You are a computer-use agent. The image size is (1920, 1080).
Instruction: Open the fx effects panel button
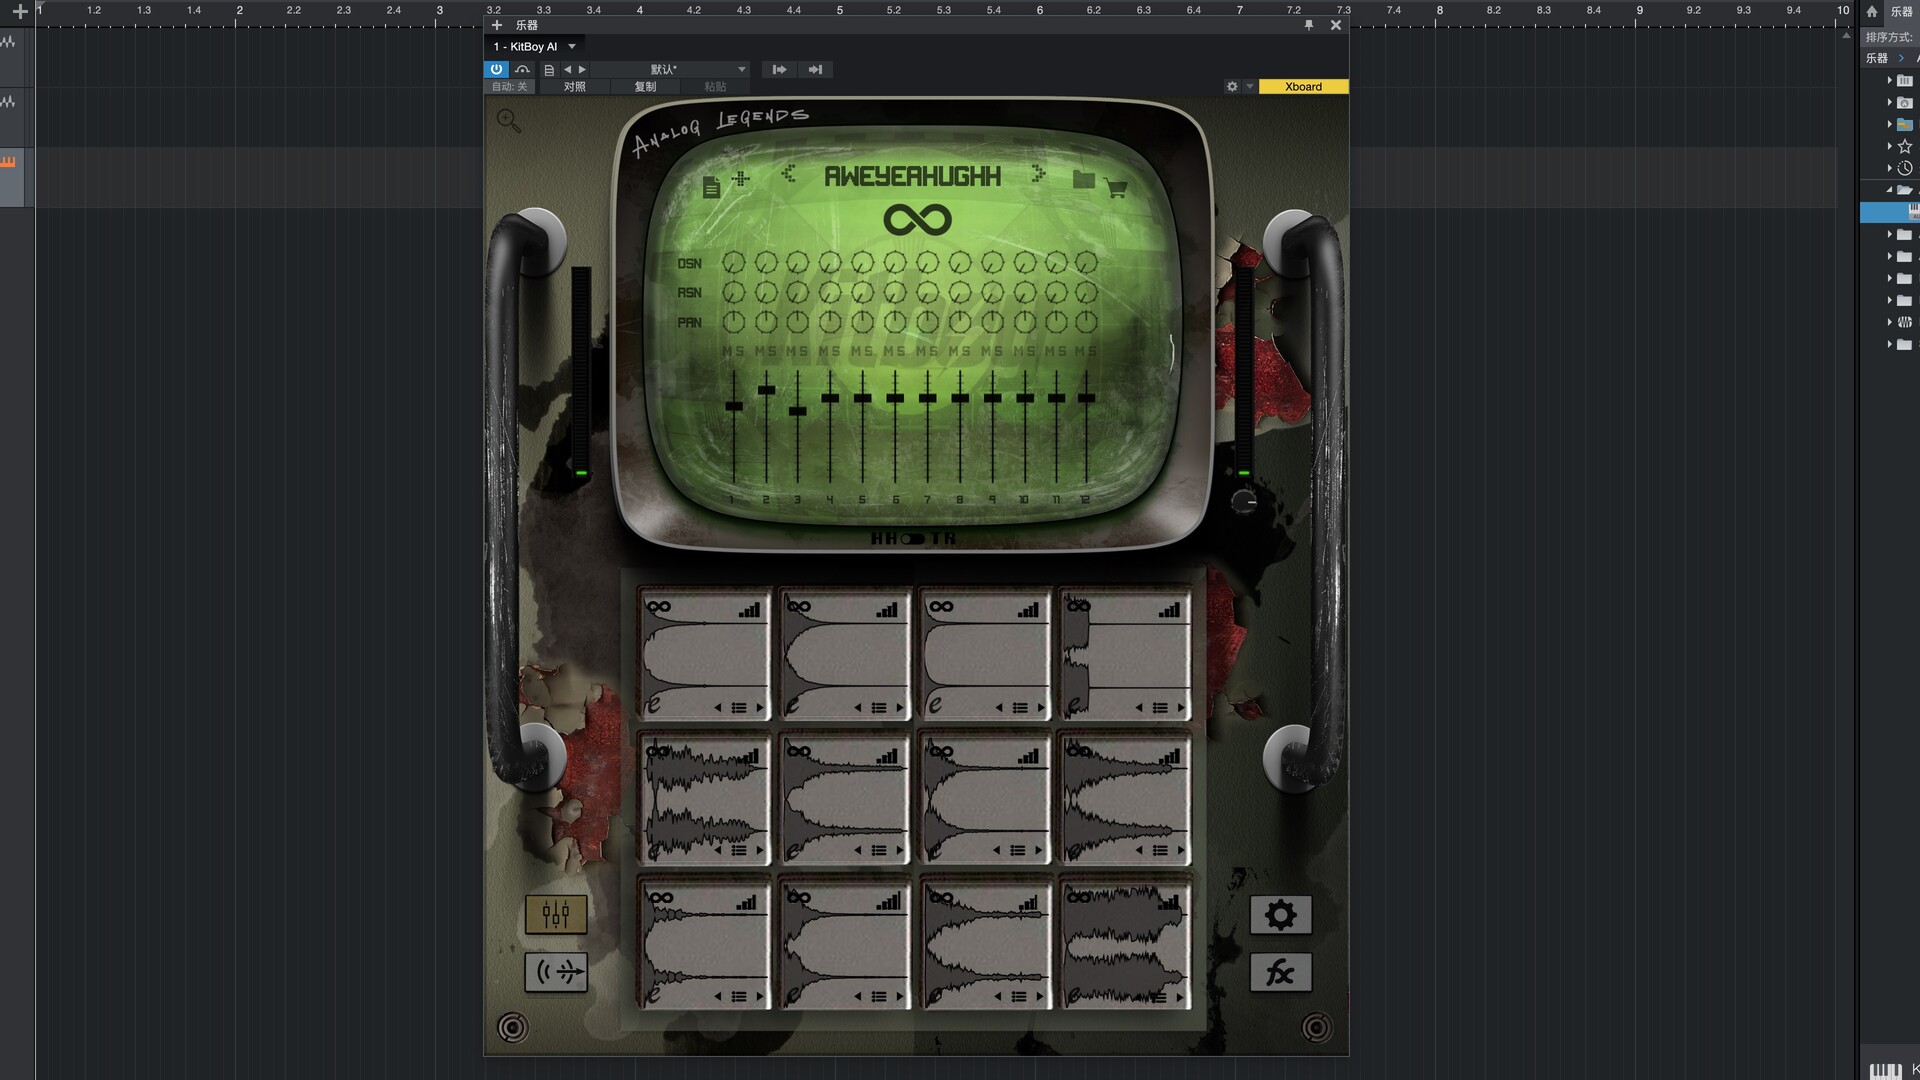pyautogui.click(x=1280, y=972)
